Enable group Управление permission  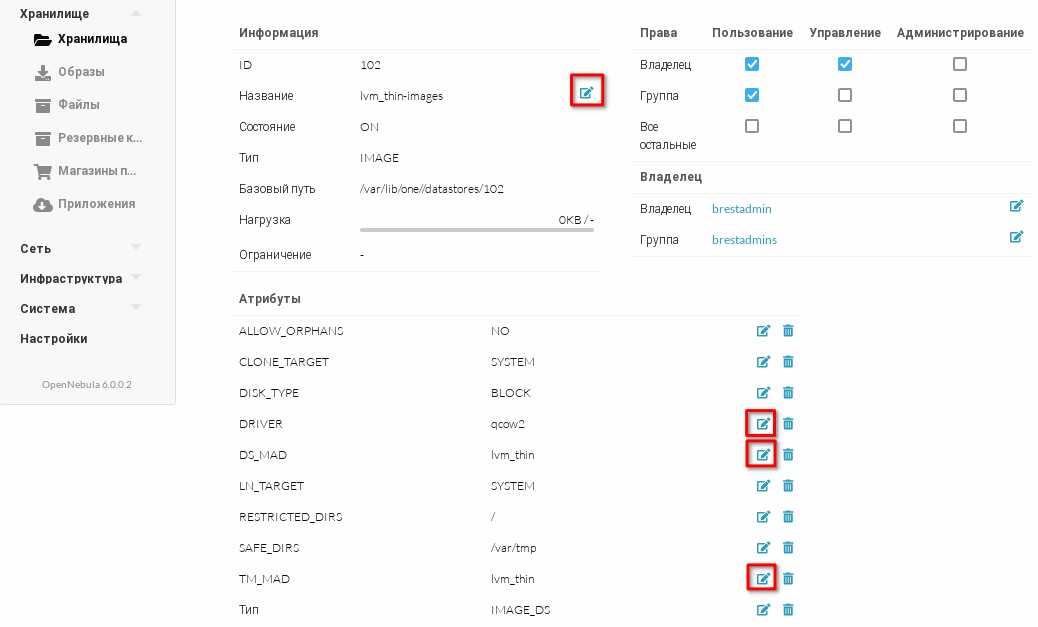pyautogui.click(x=845, y=95)
